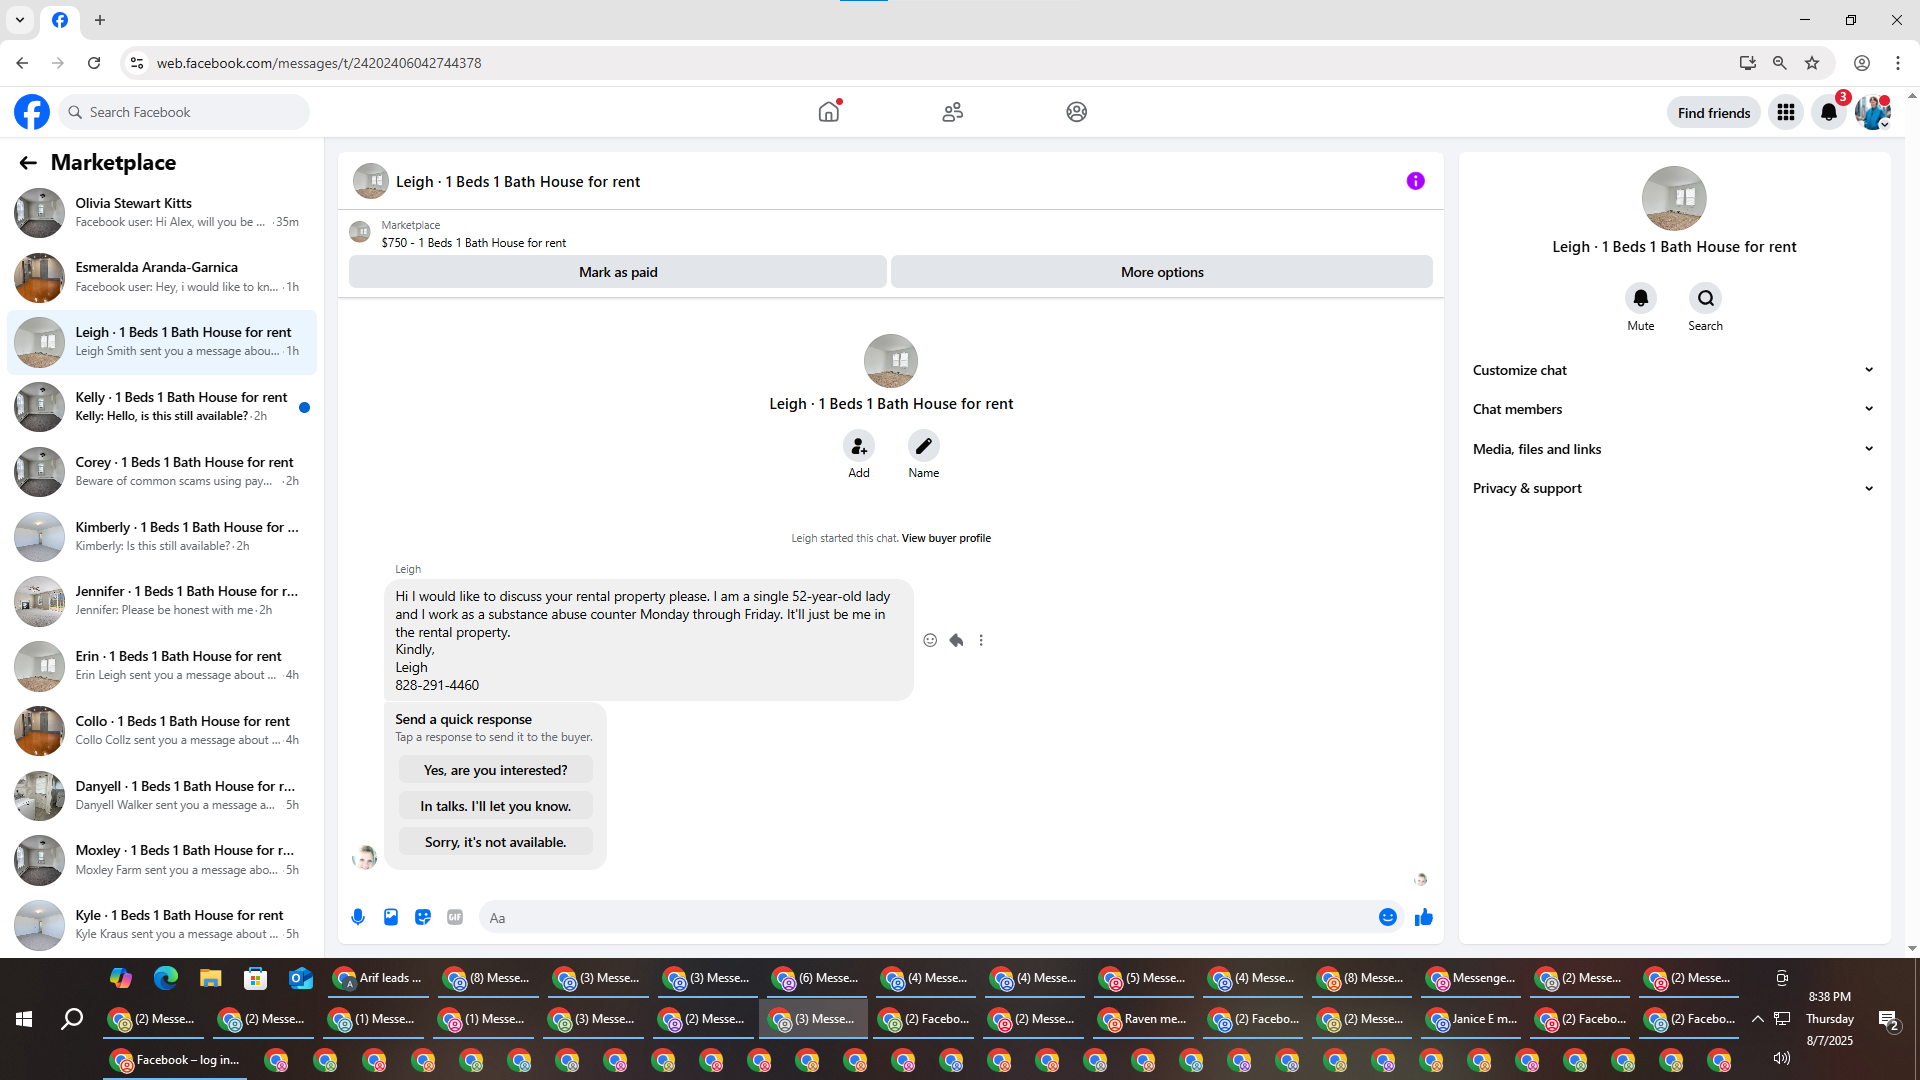Image resolution: width=1920 pixels, height=1080 pixels.
Task: Show hidden system tray icons
Action: [x=1758, y=1019]
